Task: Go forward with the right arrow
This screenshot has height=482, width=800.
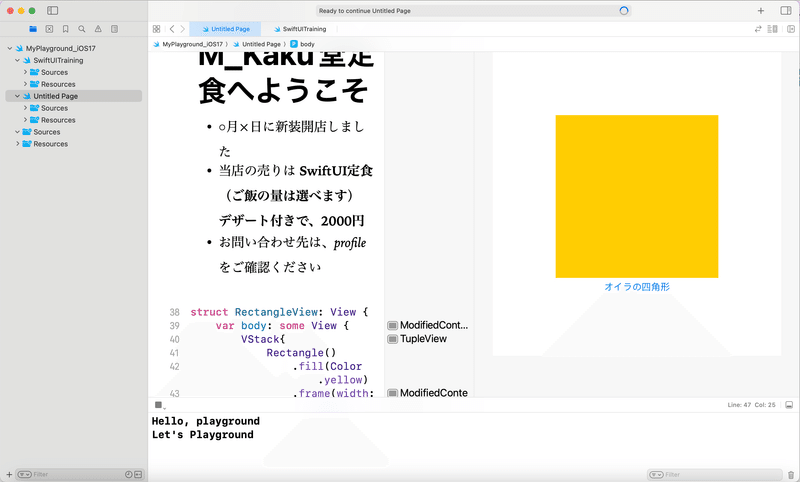Action: point(182,29)
